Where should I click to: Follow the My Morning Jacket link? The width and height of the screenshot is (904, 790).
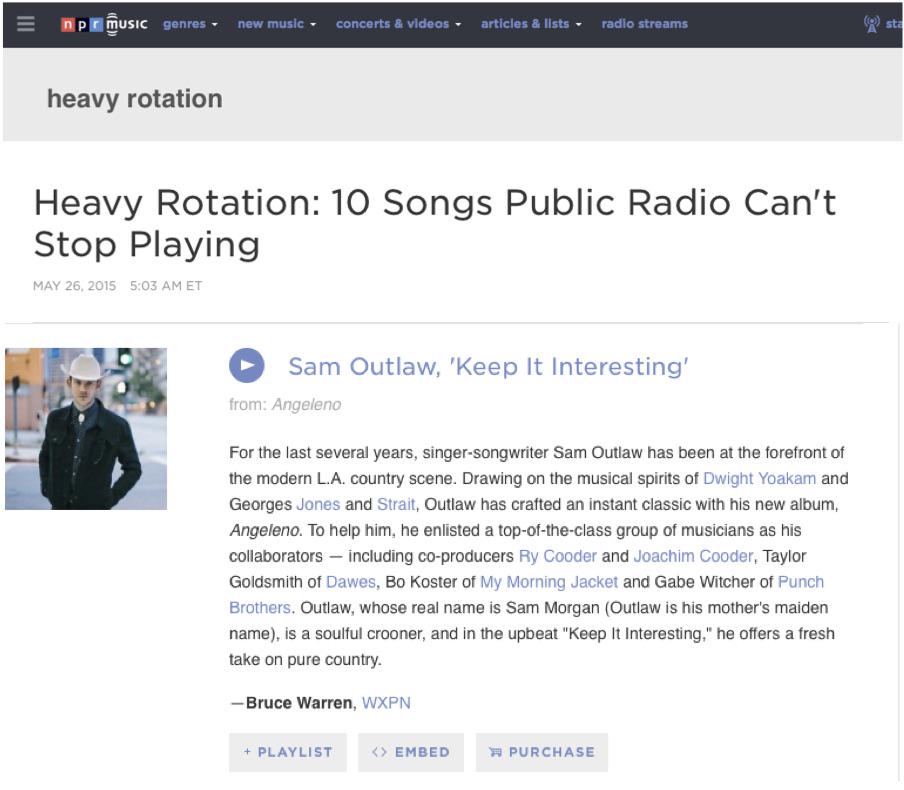pos(549,582)
